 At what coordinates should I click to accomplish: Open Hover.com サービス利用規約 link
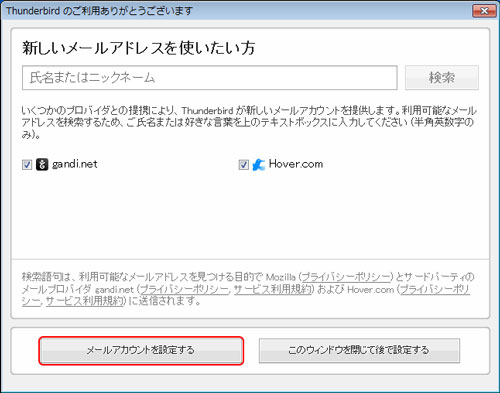pos(85,301)
